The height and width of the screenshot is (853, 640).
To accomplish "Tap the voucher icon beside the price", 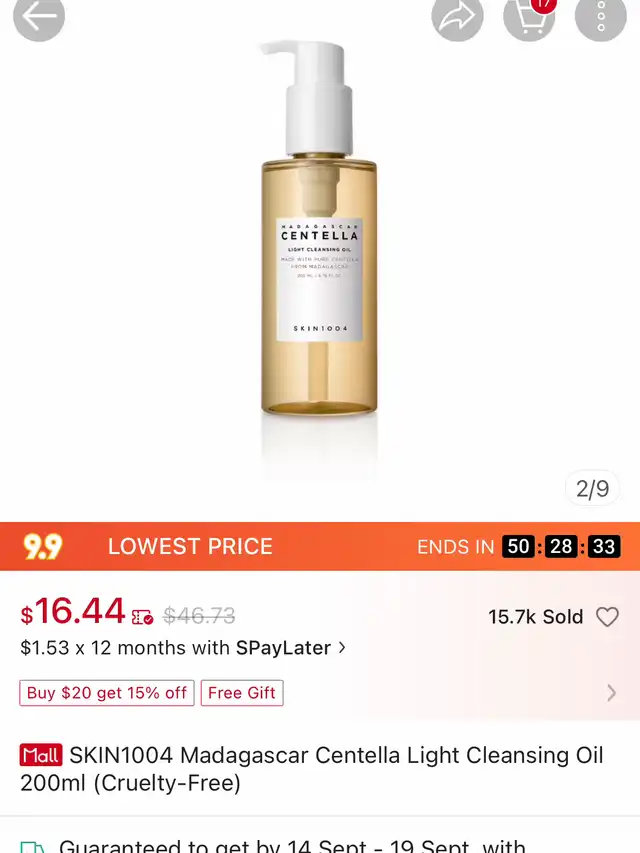I will pyautogui.click(x=142, y=617).
